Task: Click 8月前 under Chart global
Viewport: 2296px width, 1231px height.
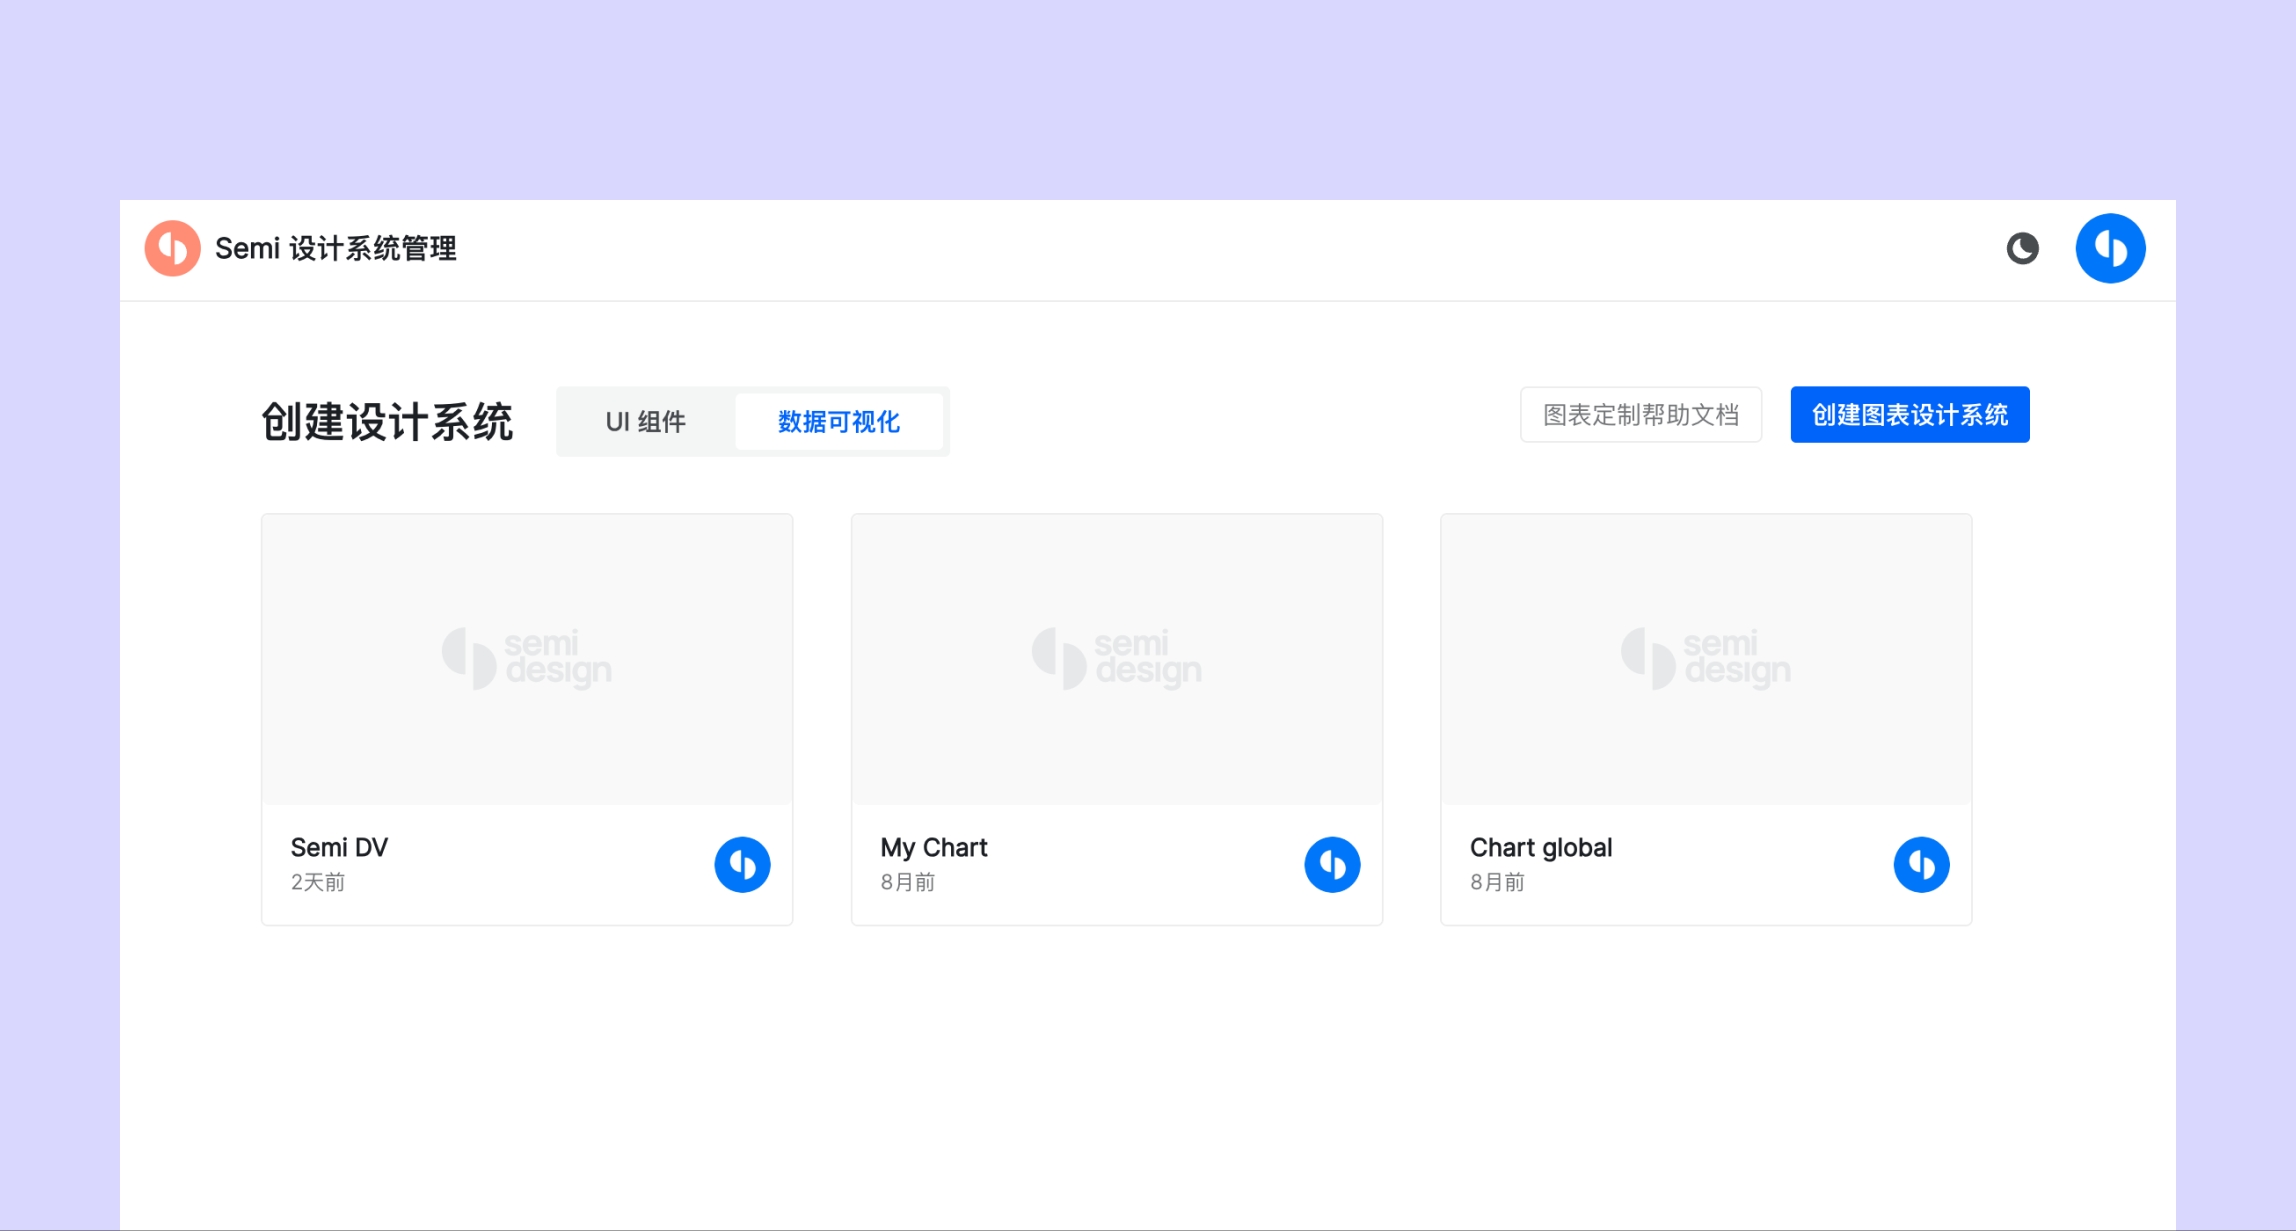Action: 1497,882
